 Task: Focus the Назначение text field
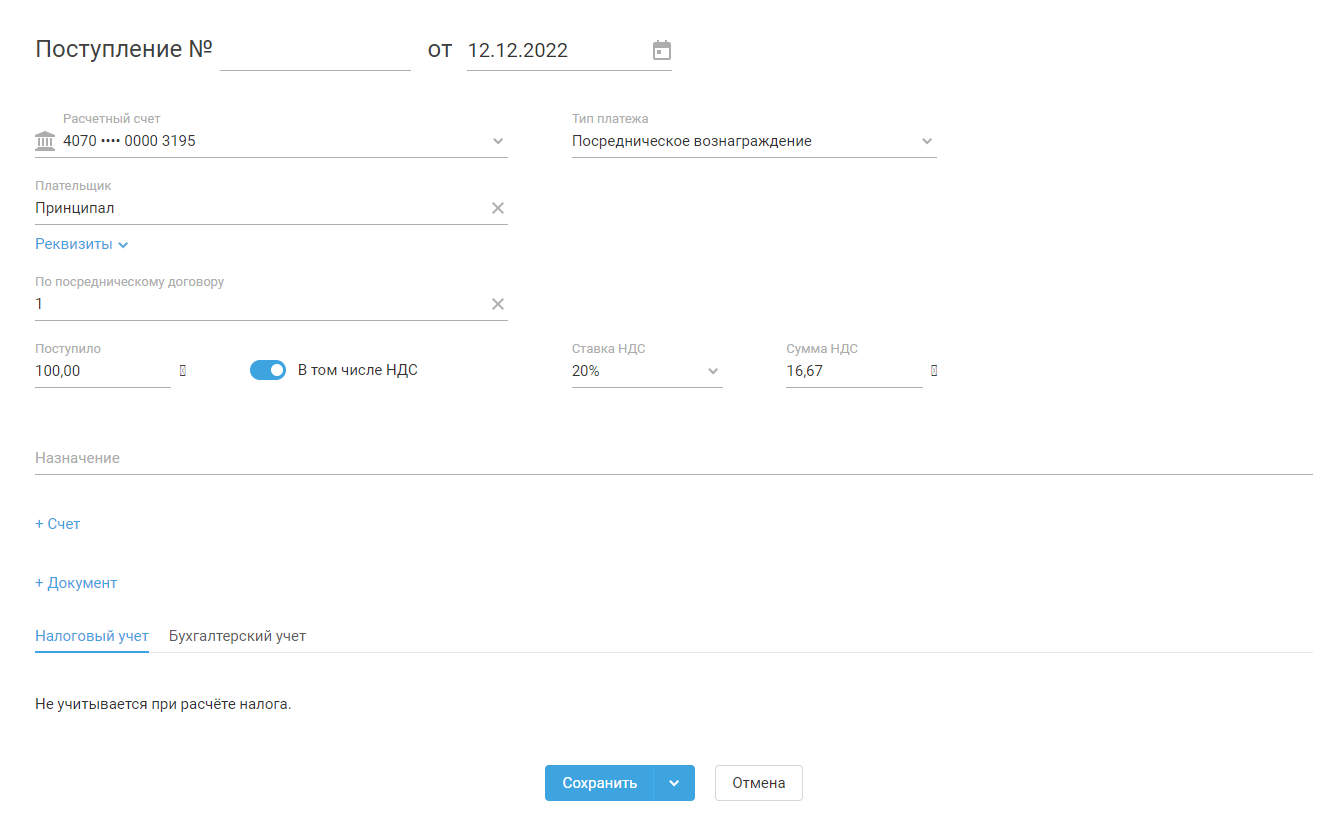(674, 458)
